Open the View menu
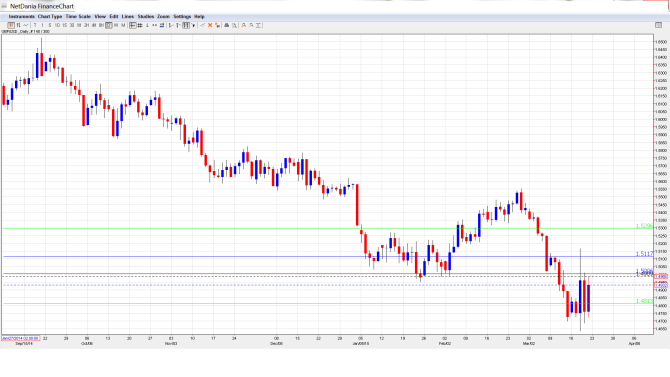Image resolution: width=670 pixels, height=377 pixels. 100,17
